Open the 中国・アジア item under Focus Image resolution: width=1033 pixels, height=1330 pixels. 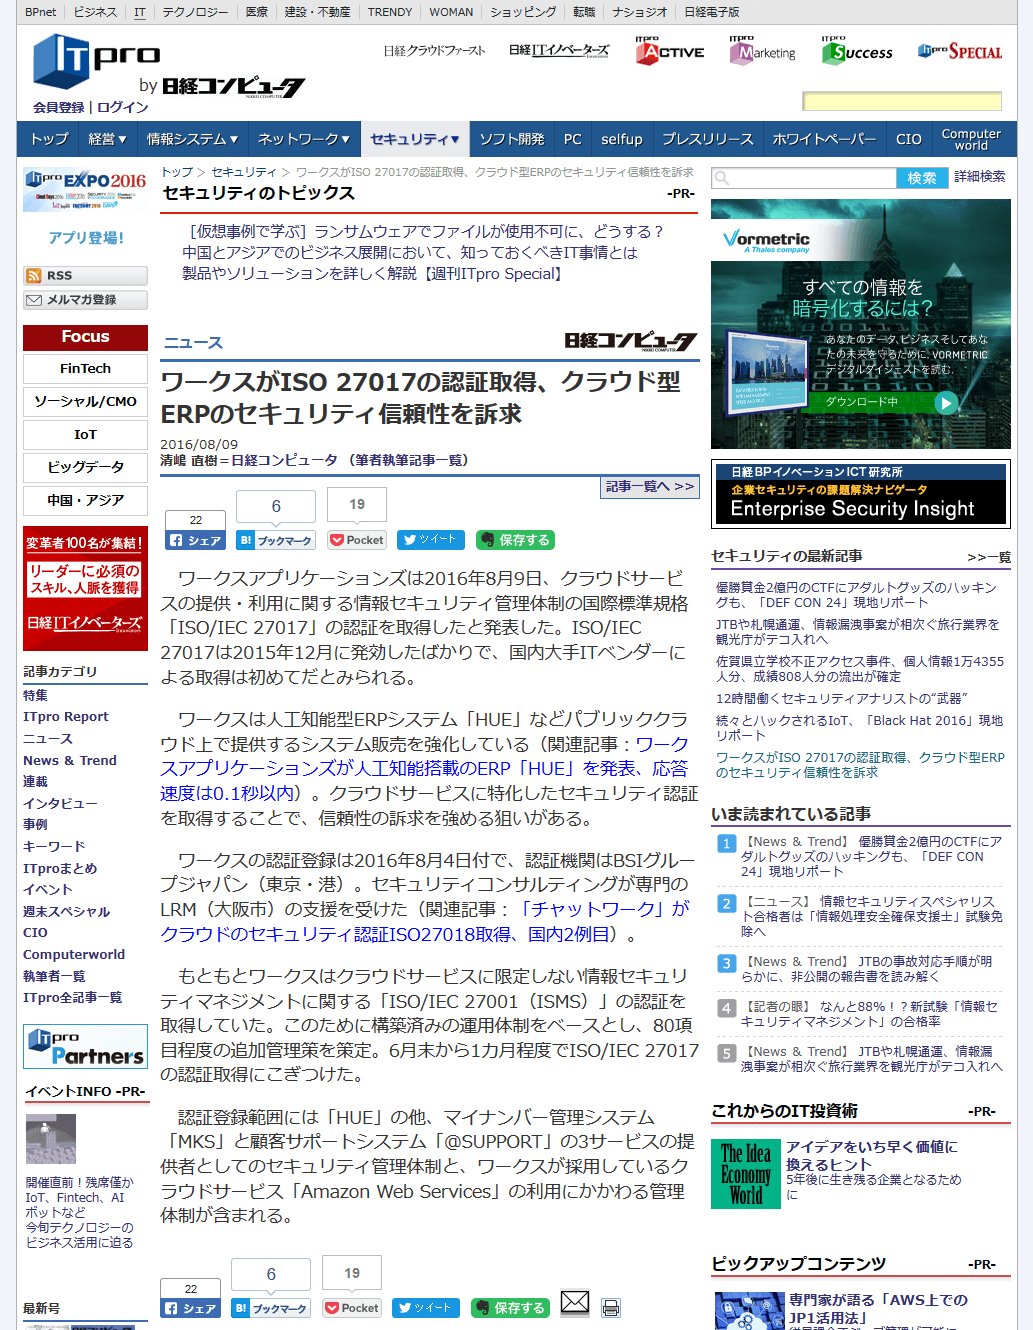(85, 501)
